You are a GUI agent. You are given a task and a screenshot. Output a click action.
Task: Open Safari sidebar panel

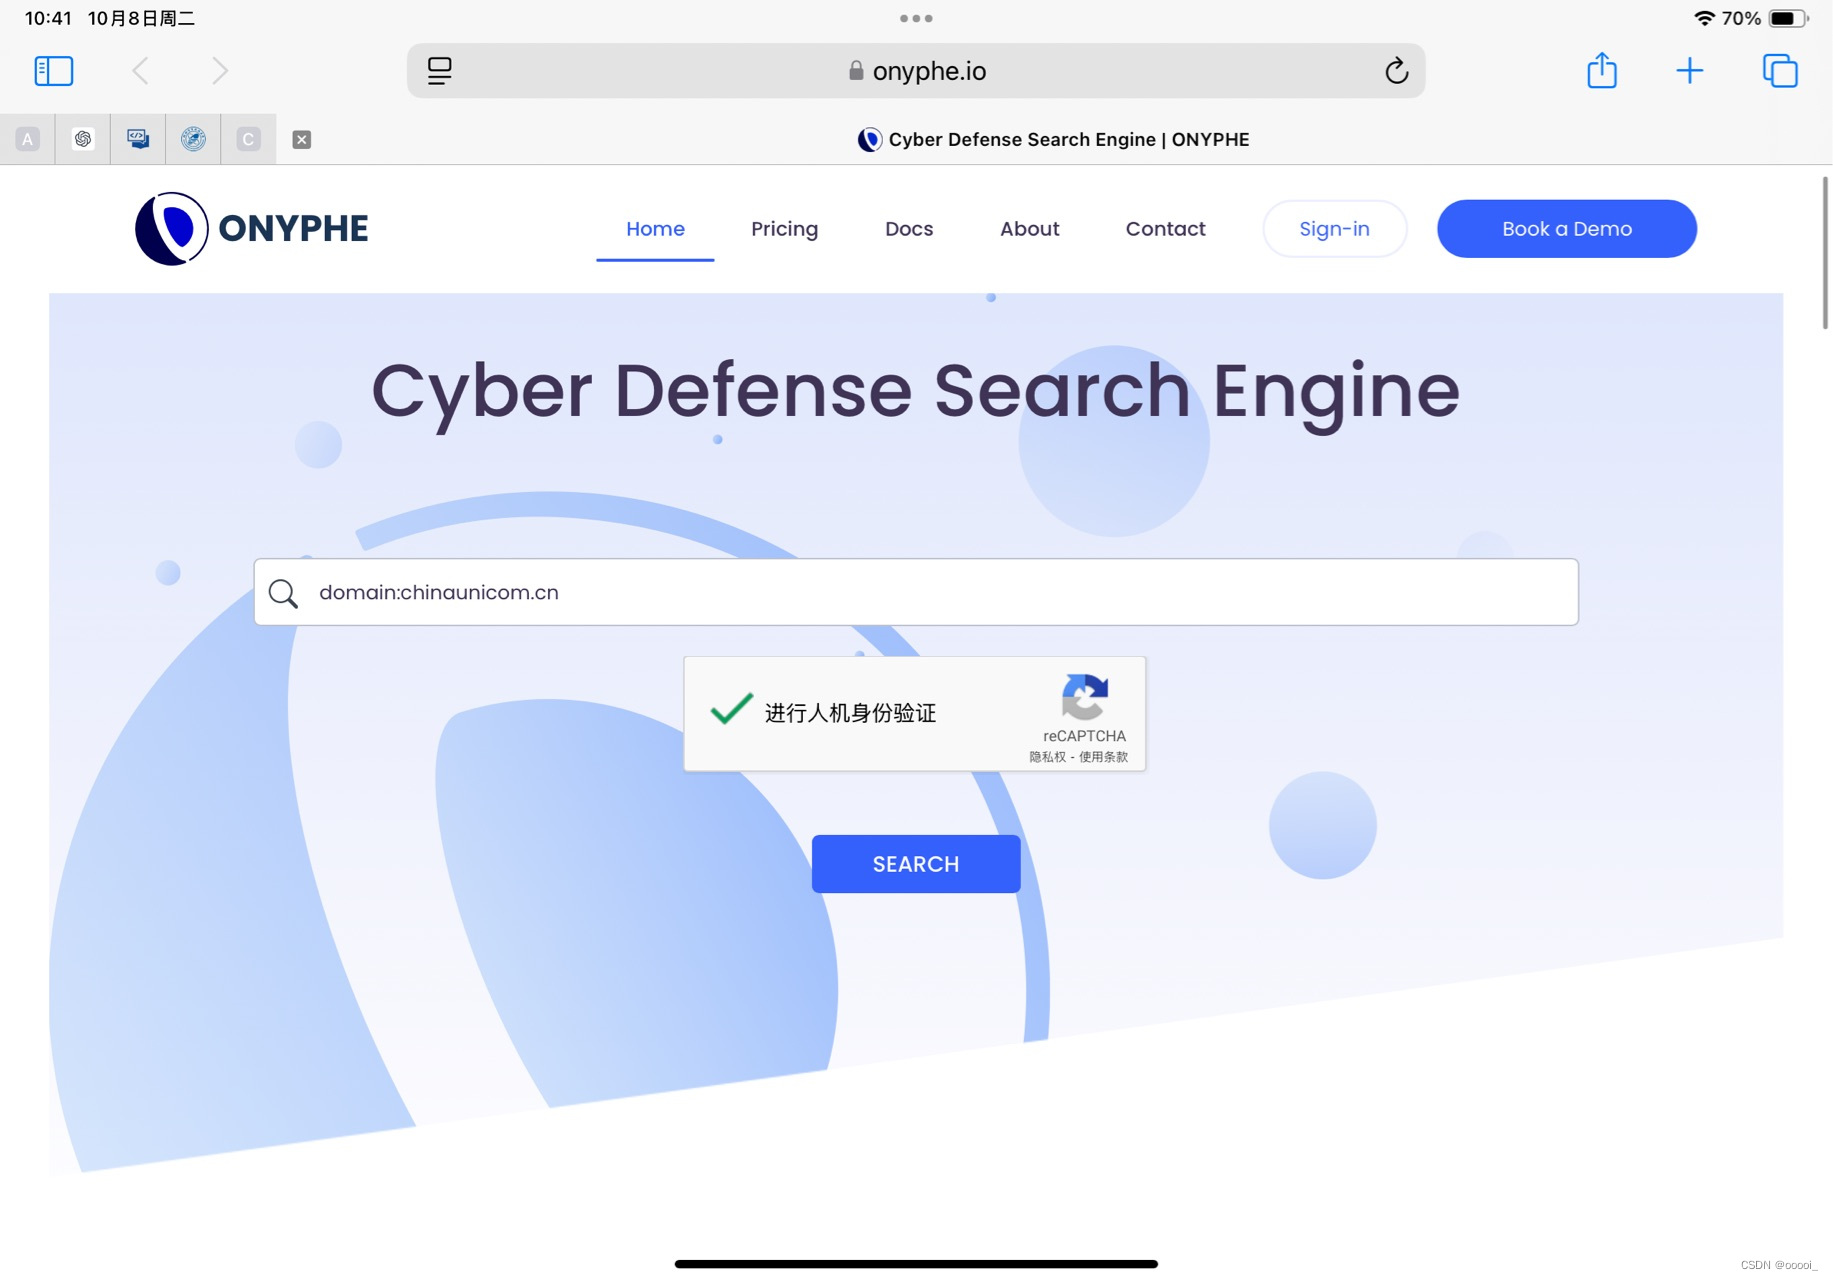(54, 71)
